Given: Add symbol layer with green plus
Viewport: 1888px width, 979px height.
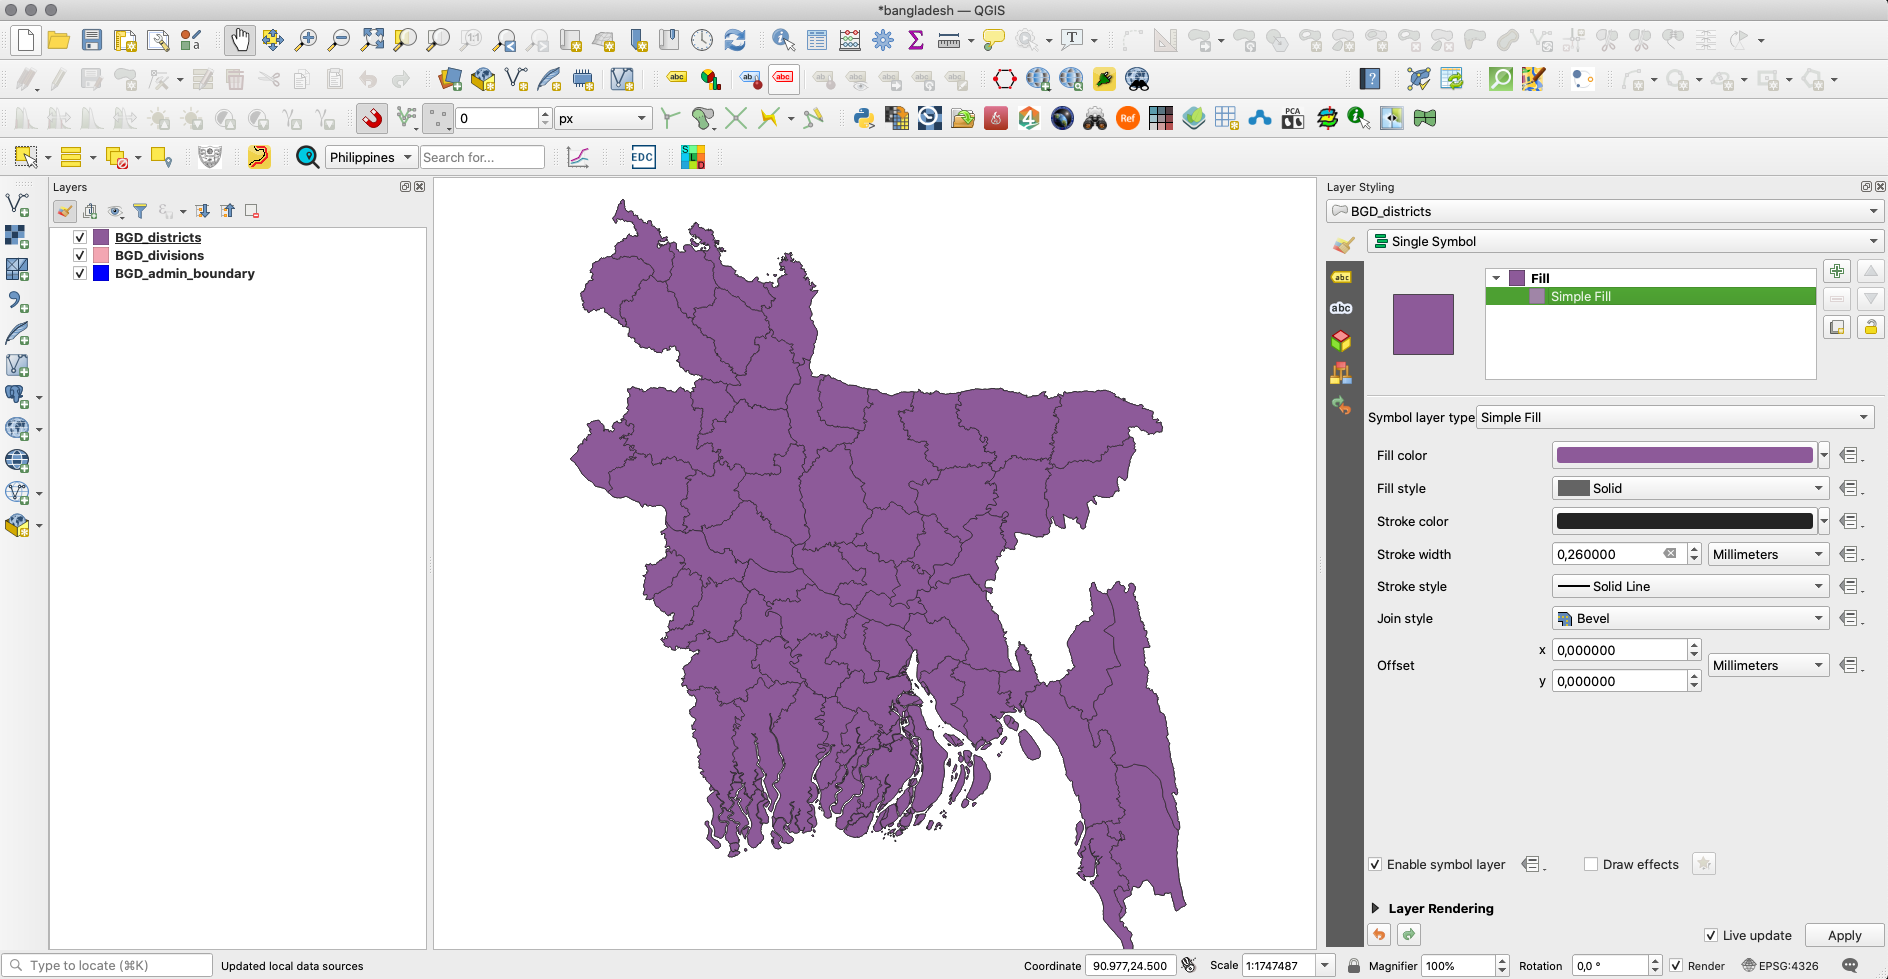Looking at the screenshot, I should point(1837,271).
